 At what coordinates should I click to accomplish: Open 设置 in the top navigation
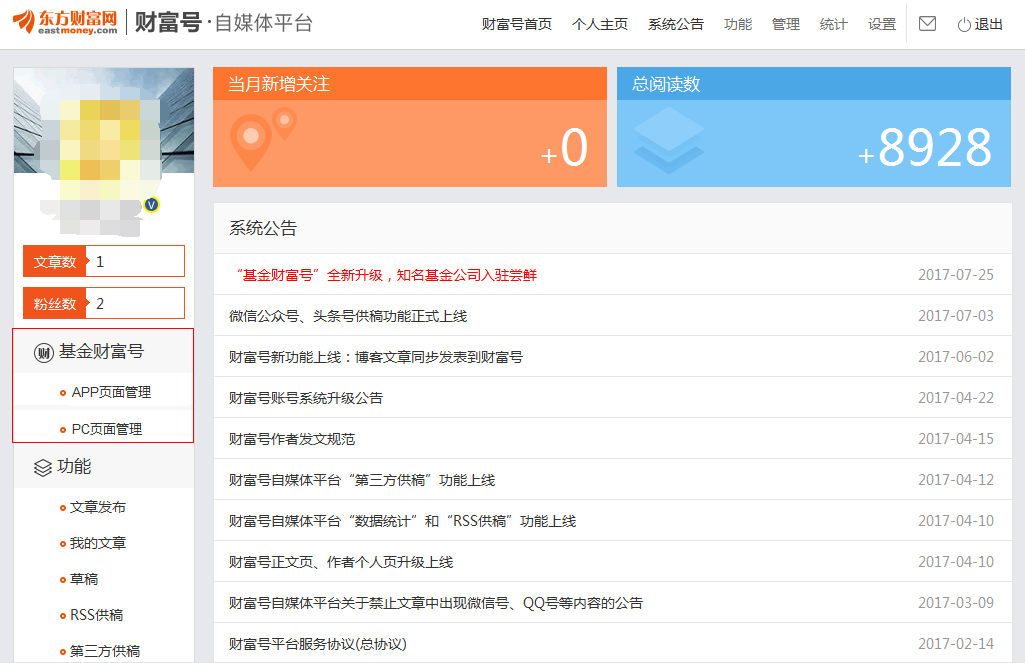point(882,24)
